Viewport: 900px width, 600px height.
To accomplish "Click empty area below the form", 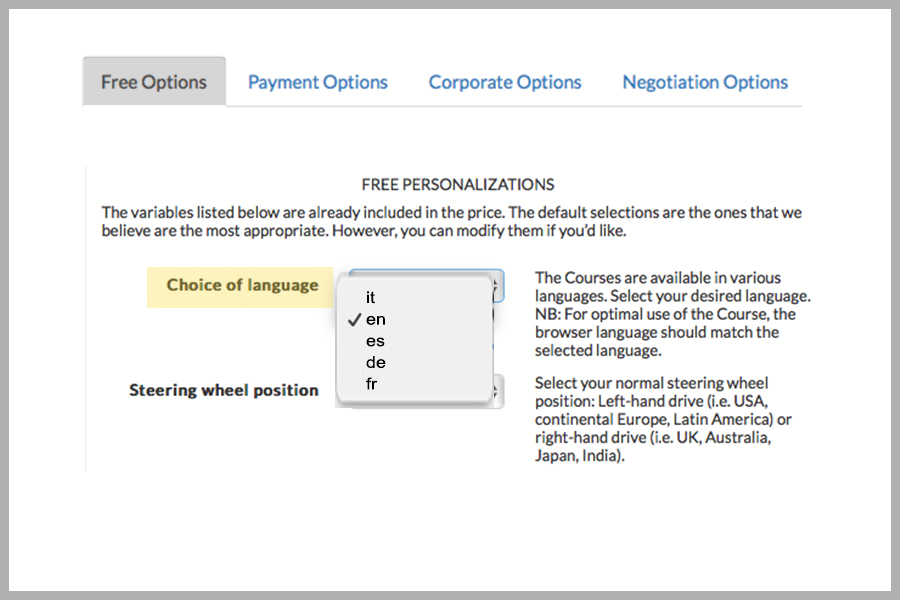I will [448, 528].
